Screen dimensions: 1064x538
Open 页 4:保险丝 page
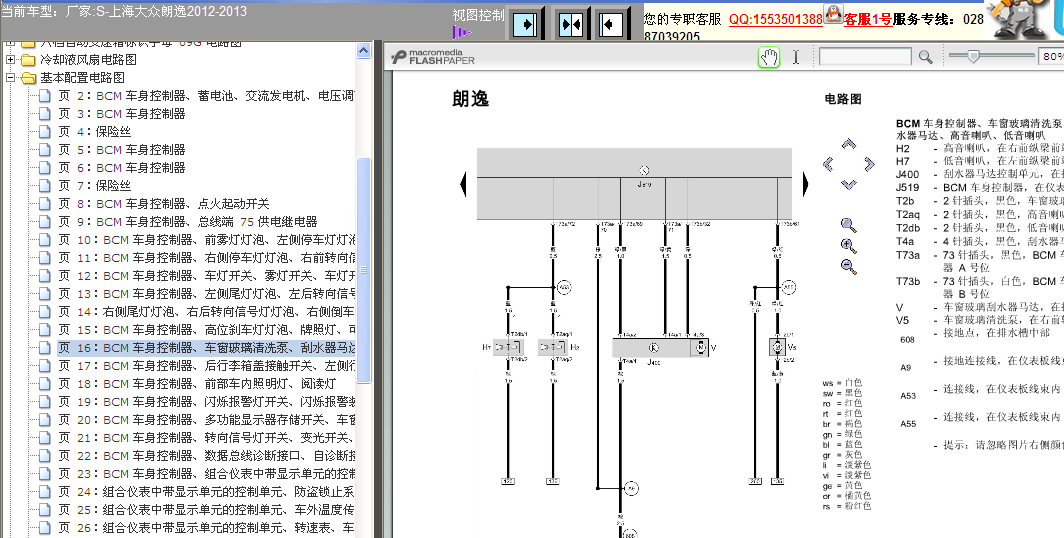[x=94, y=132]
